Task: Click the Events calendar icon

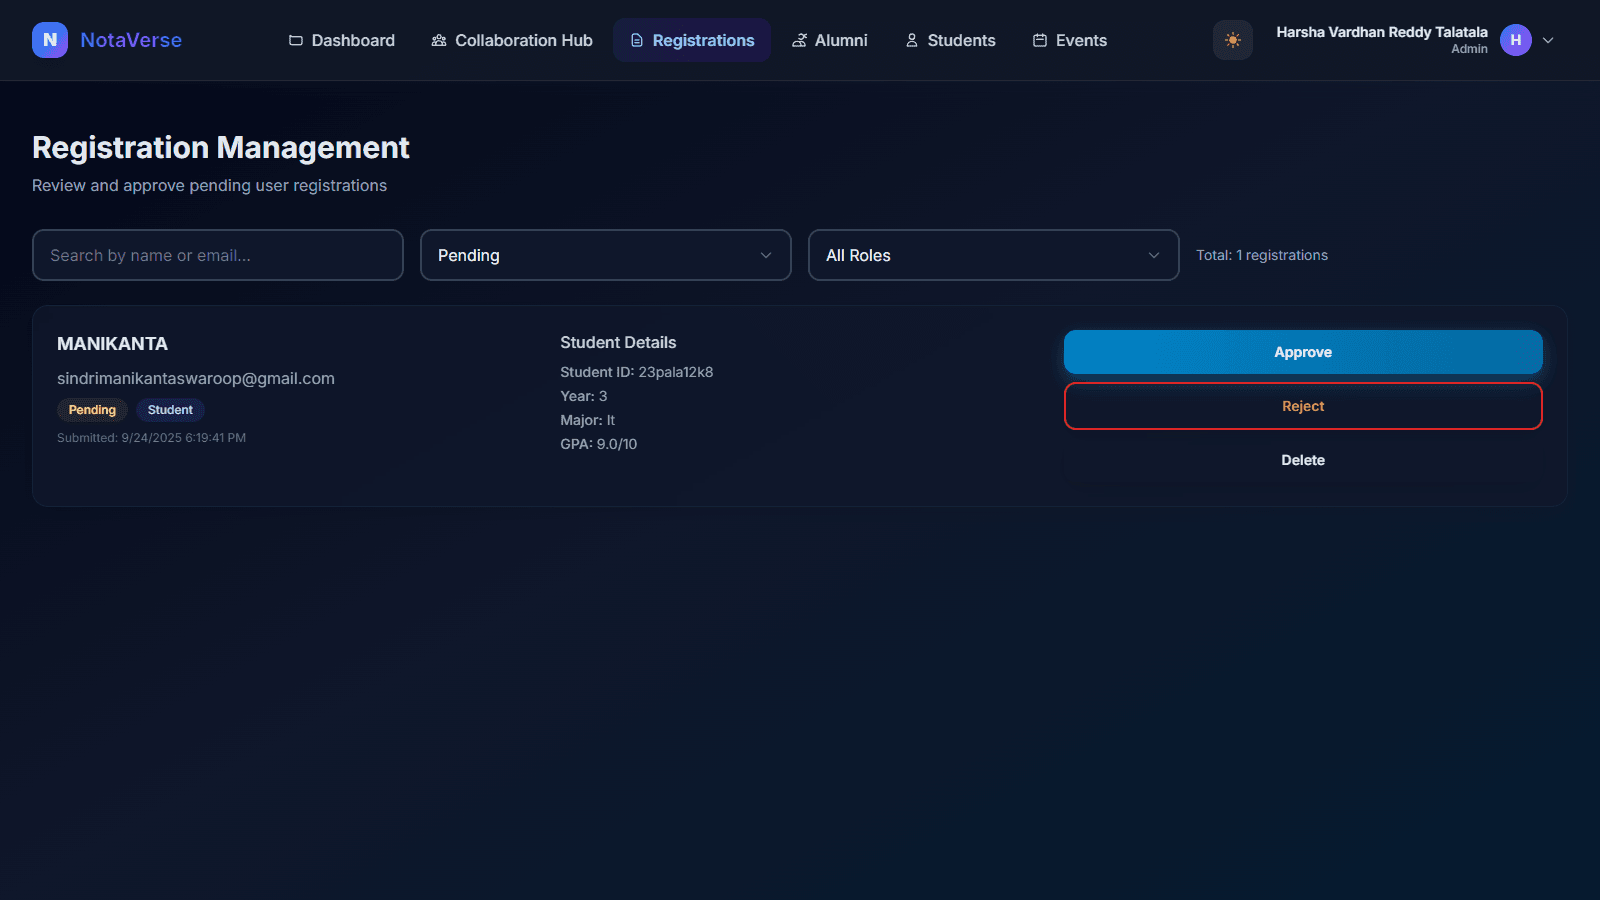Action: point(1040,40)
